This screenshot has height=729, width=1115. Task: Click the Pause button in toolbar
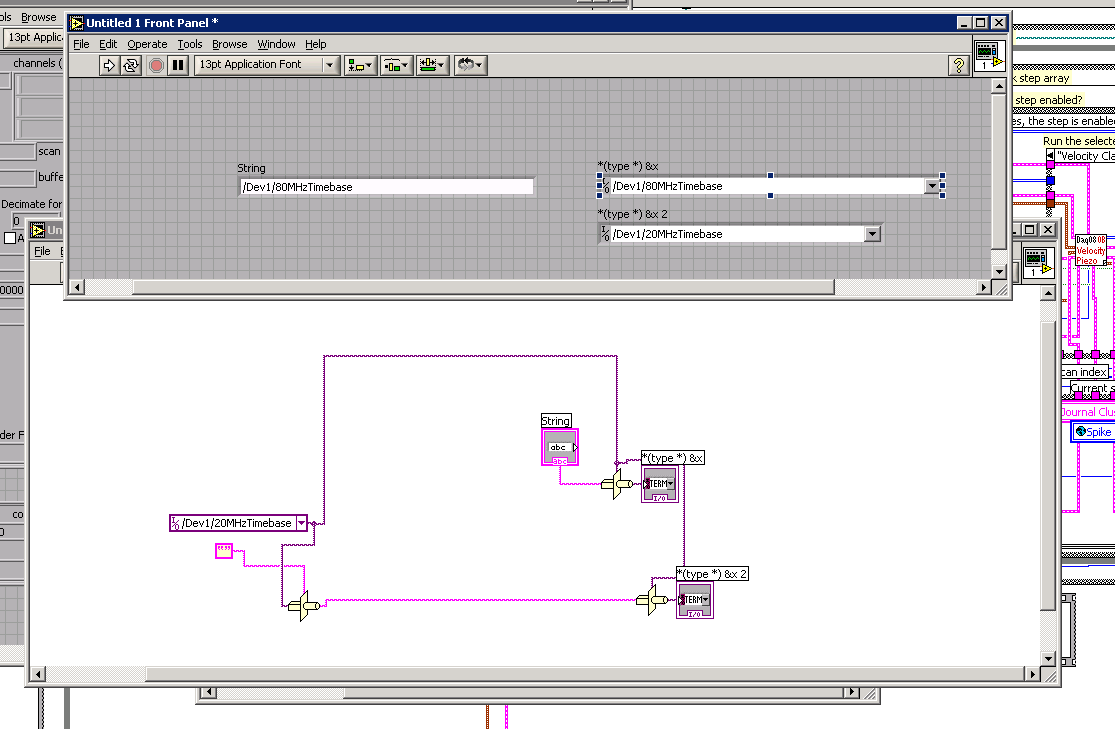[x=178, y=65]
